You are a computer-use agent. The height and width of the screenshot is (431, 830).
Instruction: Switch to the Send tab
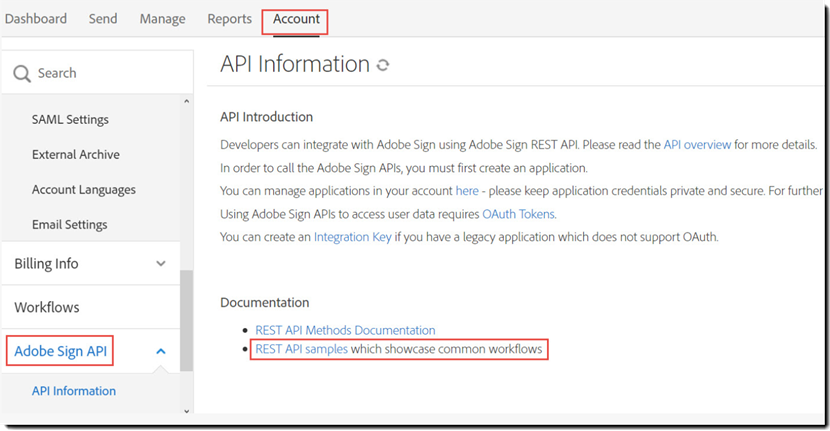[x=103, y=19]
